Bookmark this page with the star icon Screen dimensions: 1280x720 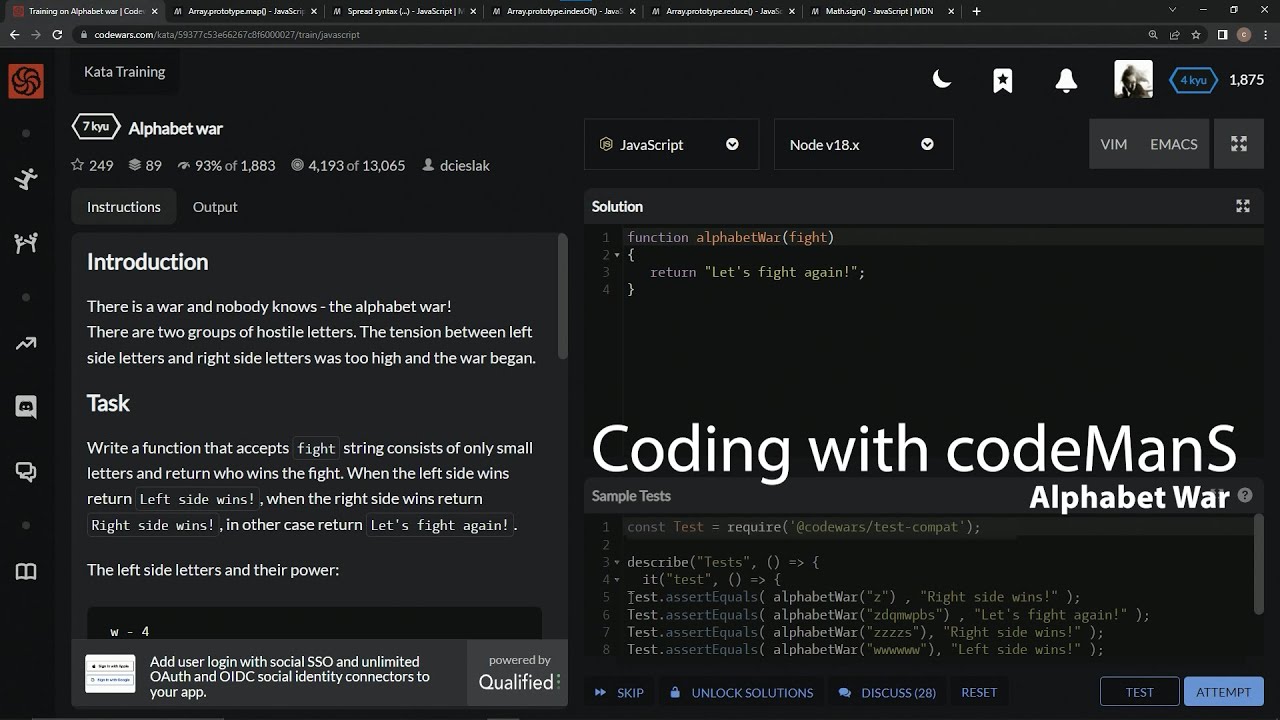(x=1196, y=34)
